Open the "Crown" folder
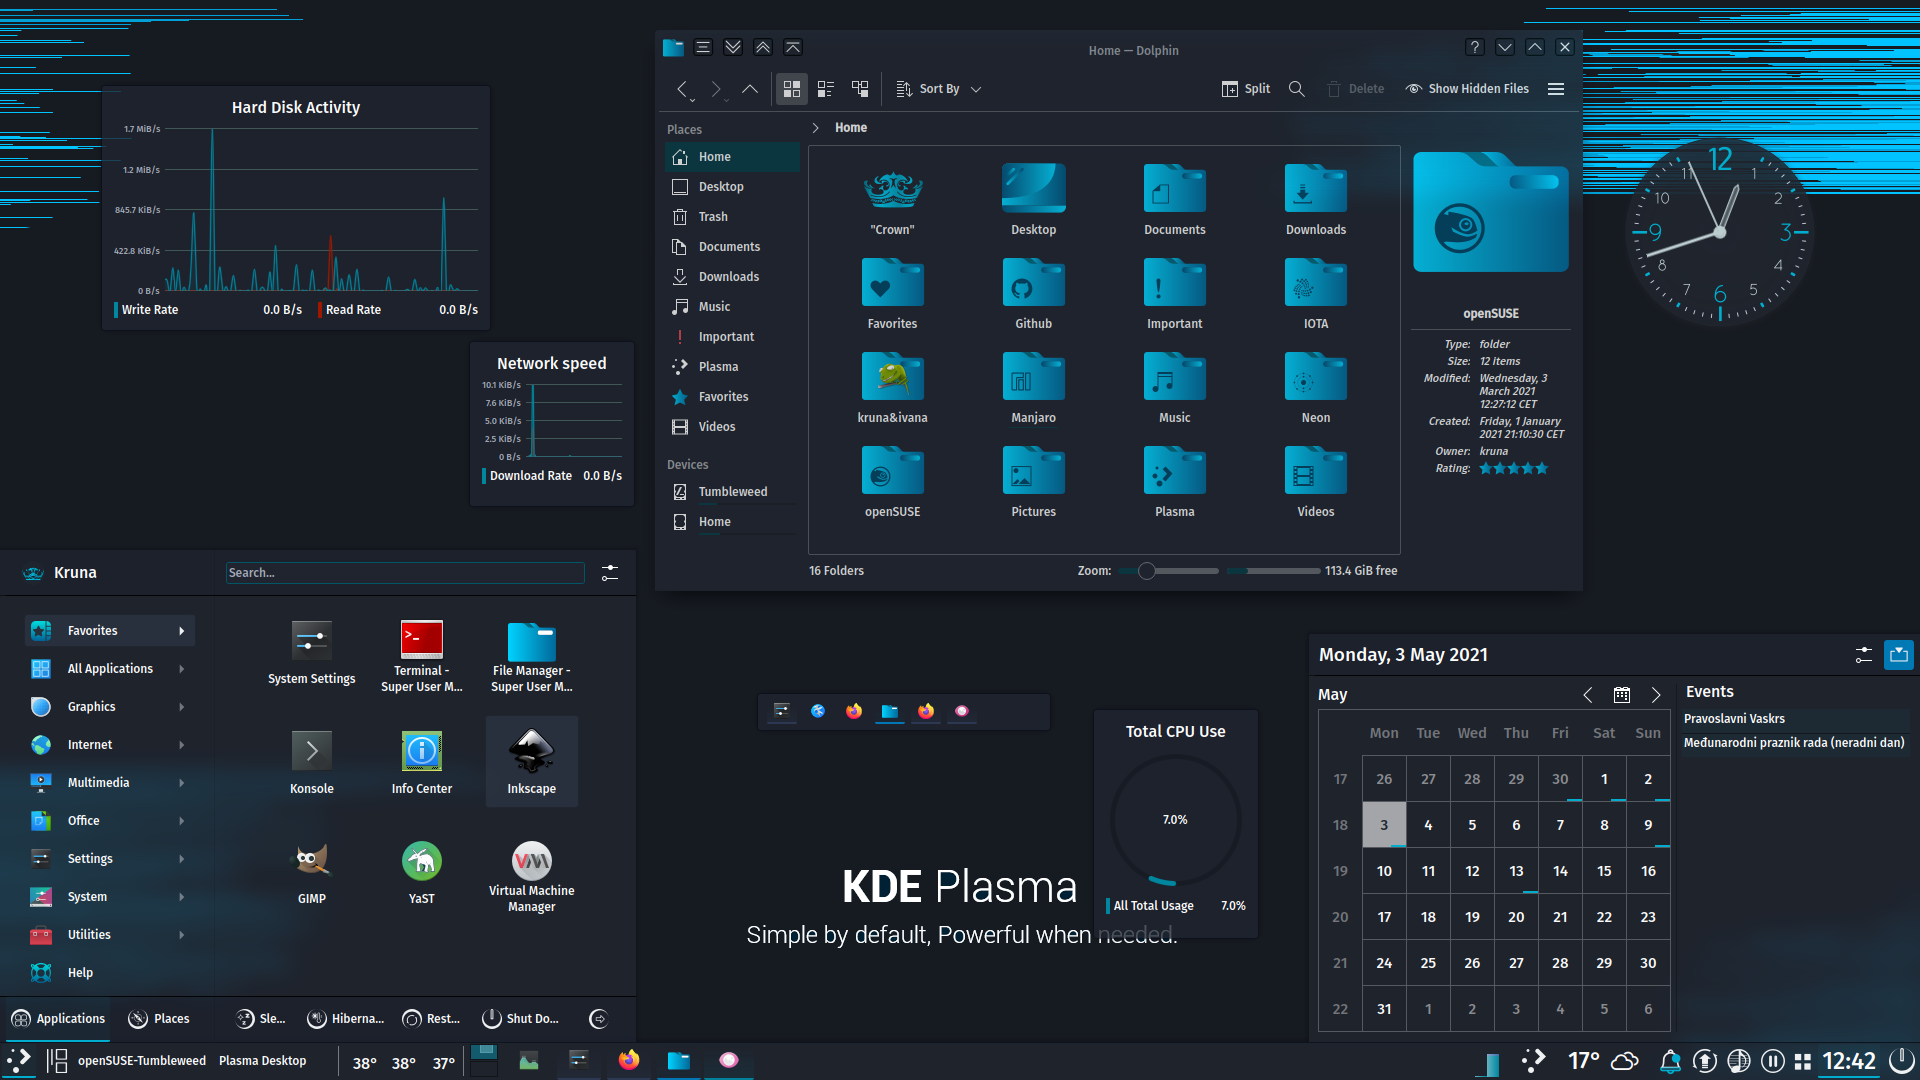Image resolution: width=1920 pixels, height=1080 pixels. (x=892, y=201)
